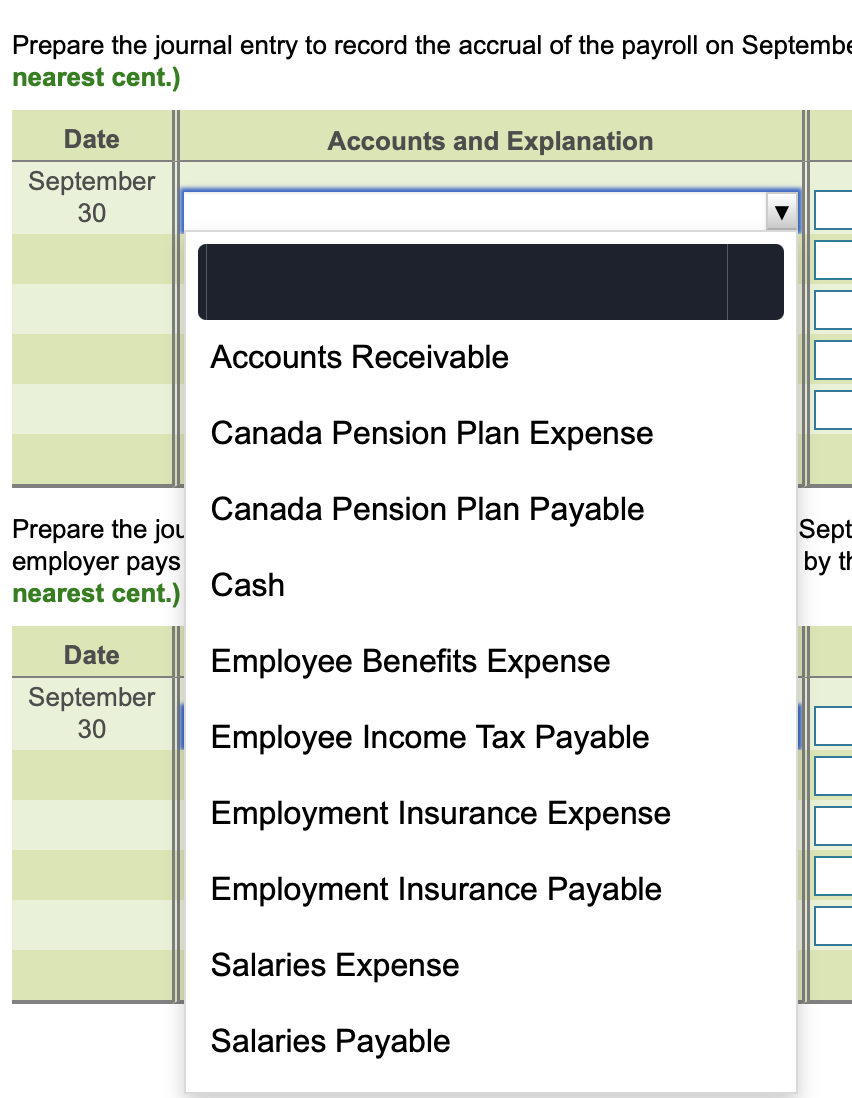This screenshot has height=1098, width=852.
Task: Select Salaries Expense from the list
Action: pyautogui.click(x=334, y=965)
